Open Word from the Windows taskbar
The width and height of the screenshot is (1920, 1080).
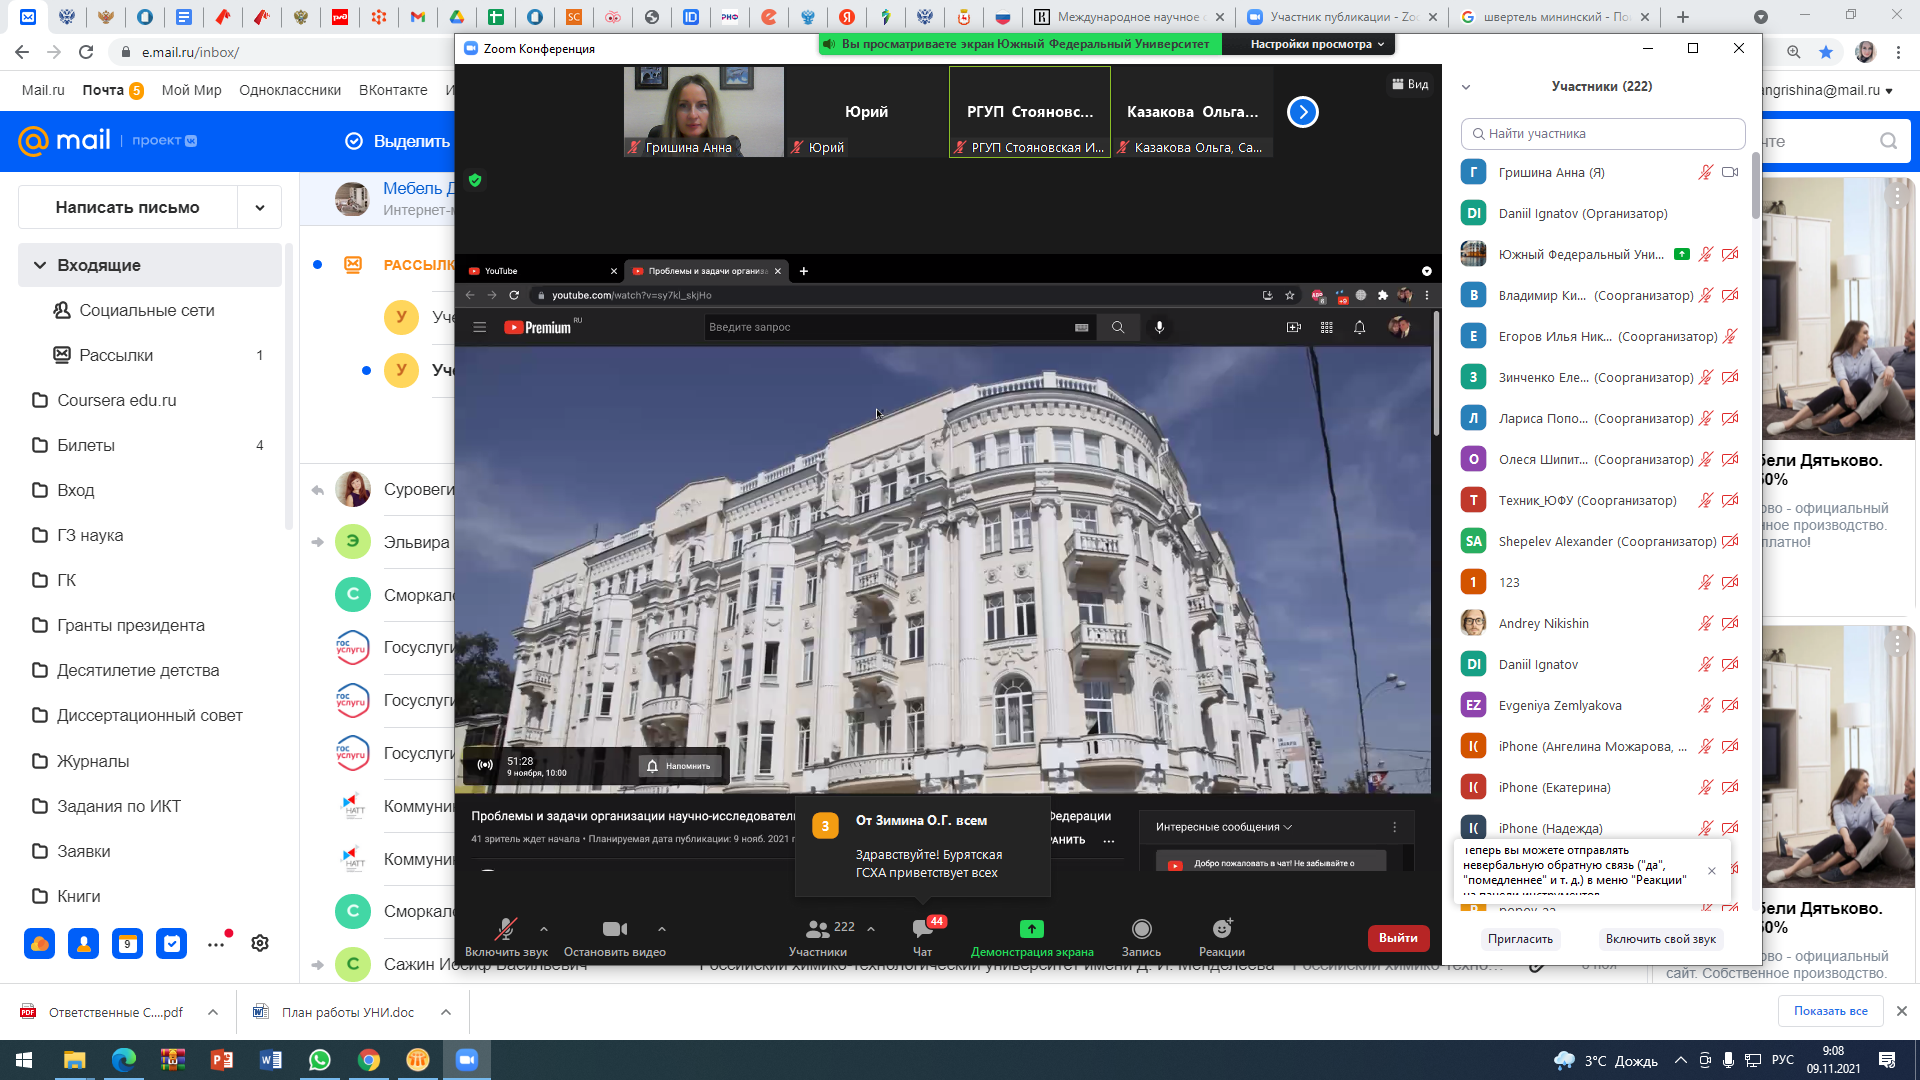click(271, 1060)
